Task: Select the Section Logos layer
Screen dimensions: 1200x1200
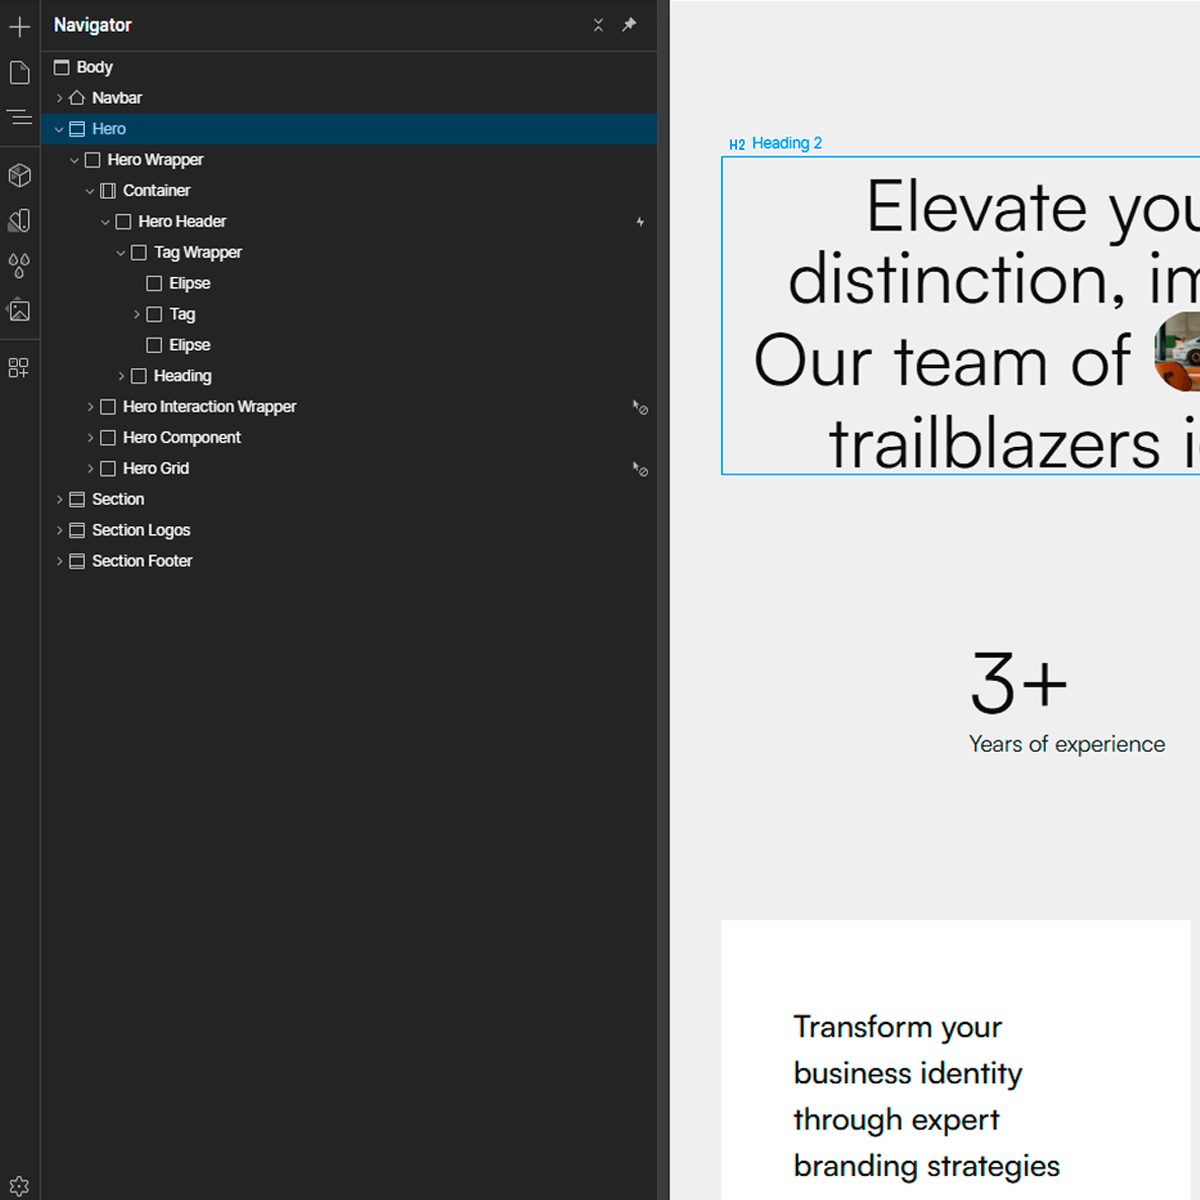Action: coord(141,530)
